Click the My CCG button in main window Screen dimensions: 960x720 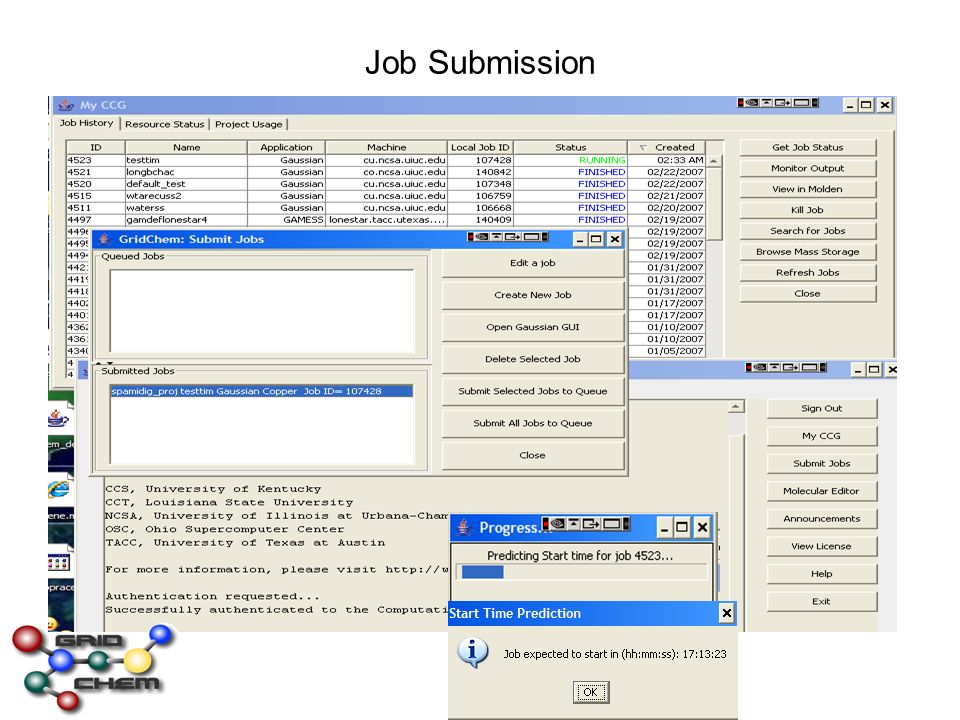[x=822, y=436]
